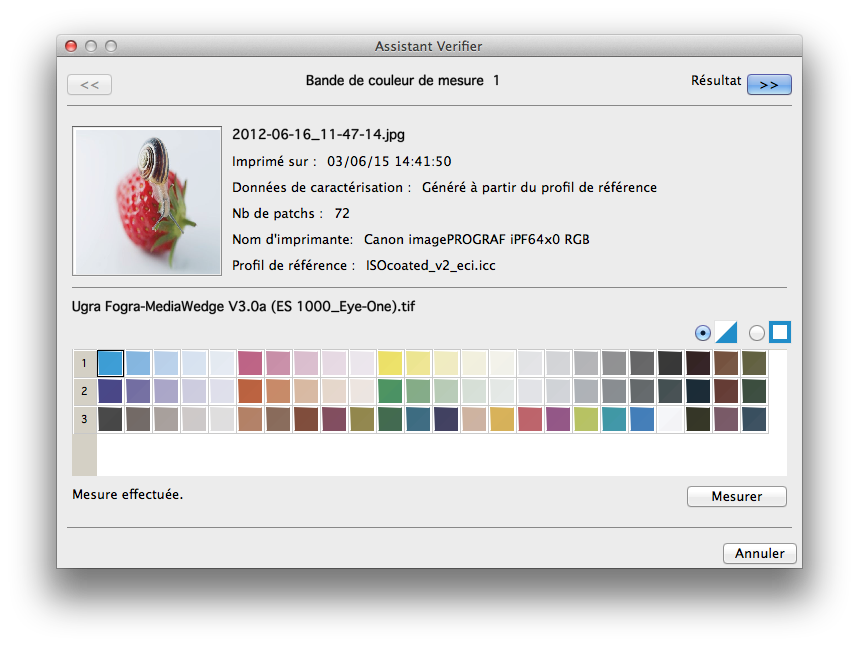This screenshot has height=647, width=859.
Task: Close the Assistant Verifier window
Action: click(x=71, y=46)
